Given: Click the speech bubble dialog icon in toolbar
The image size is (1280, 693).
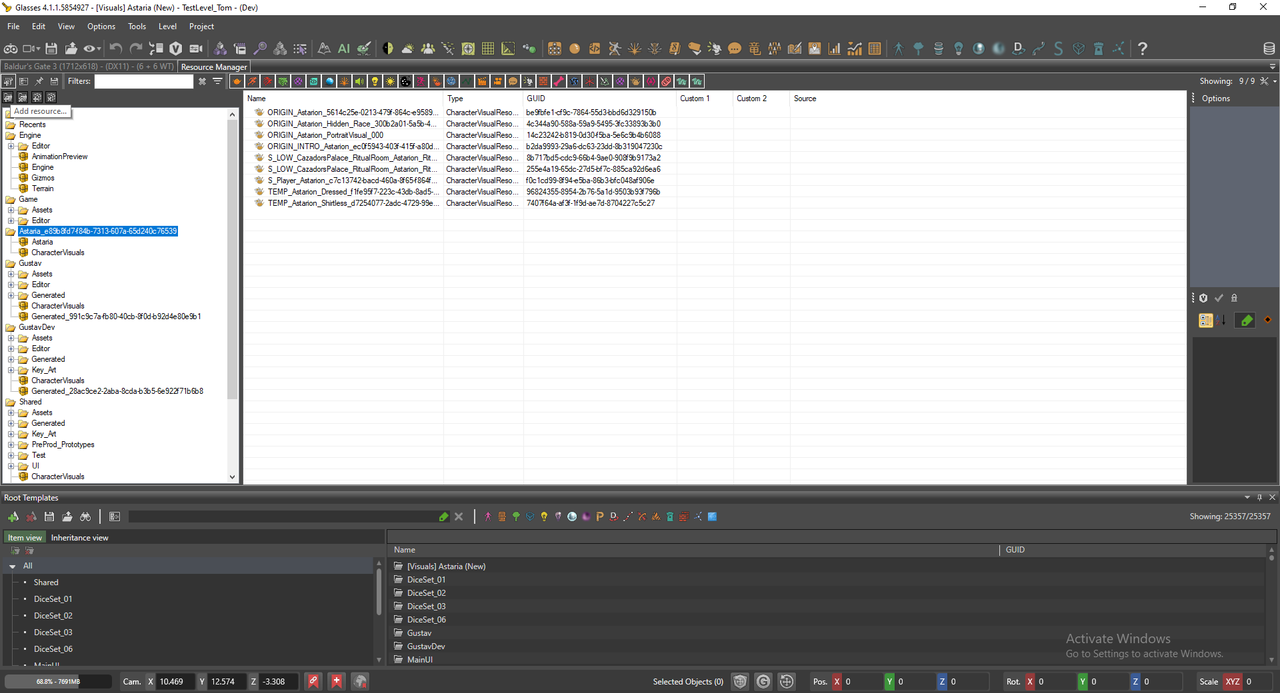Looking at the screenshot, I should click(734, 48).
